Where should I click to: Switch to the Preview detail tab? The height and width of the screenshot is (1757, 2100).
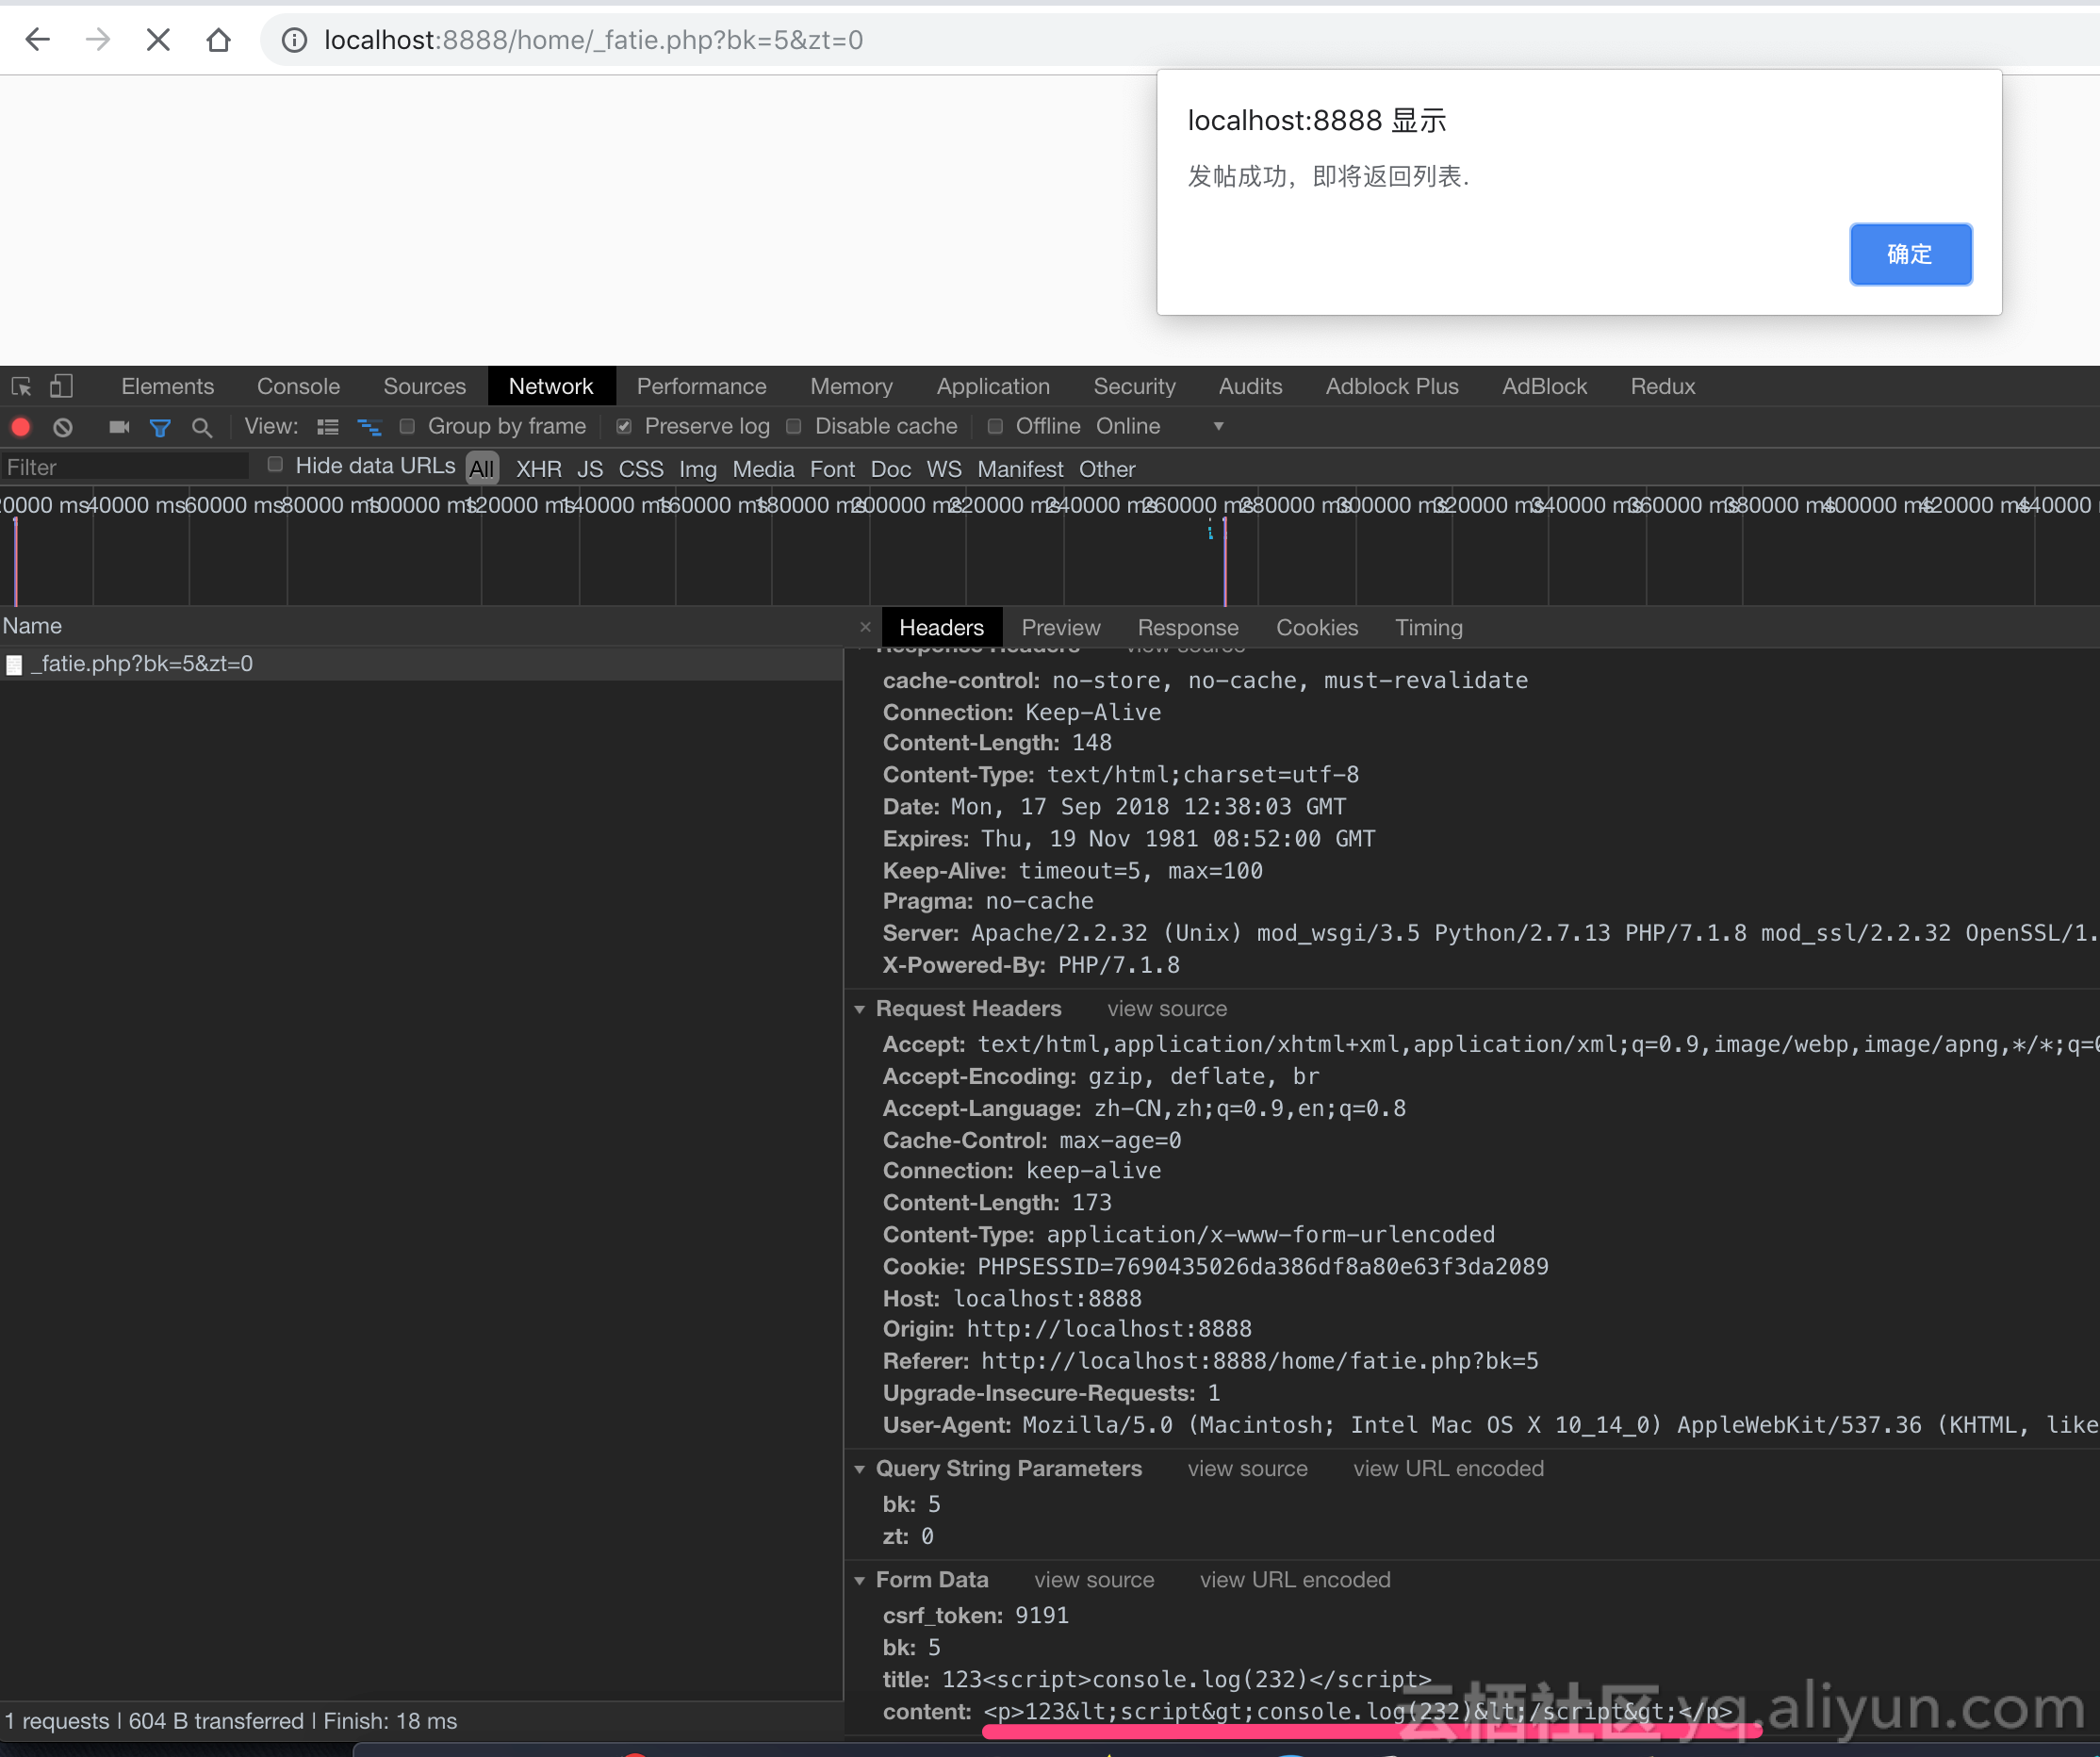coord(1060,627)
